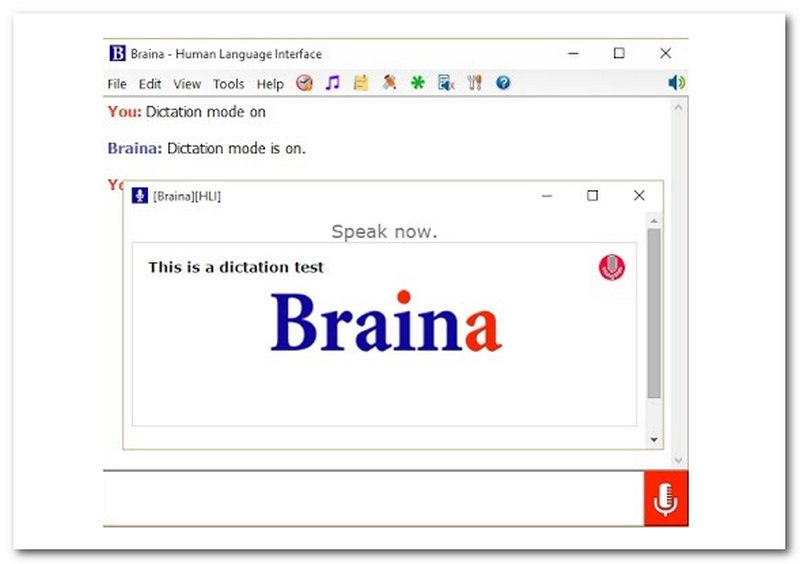Click the main chat scroll down arrow

click(x=678, y=460)
